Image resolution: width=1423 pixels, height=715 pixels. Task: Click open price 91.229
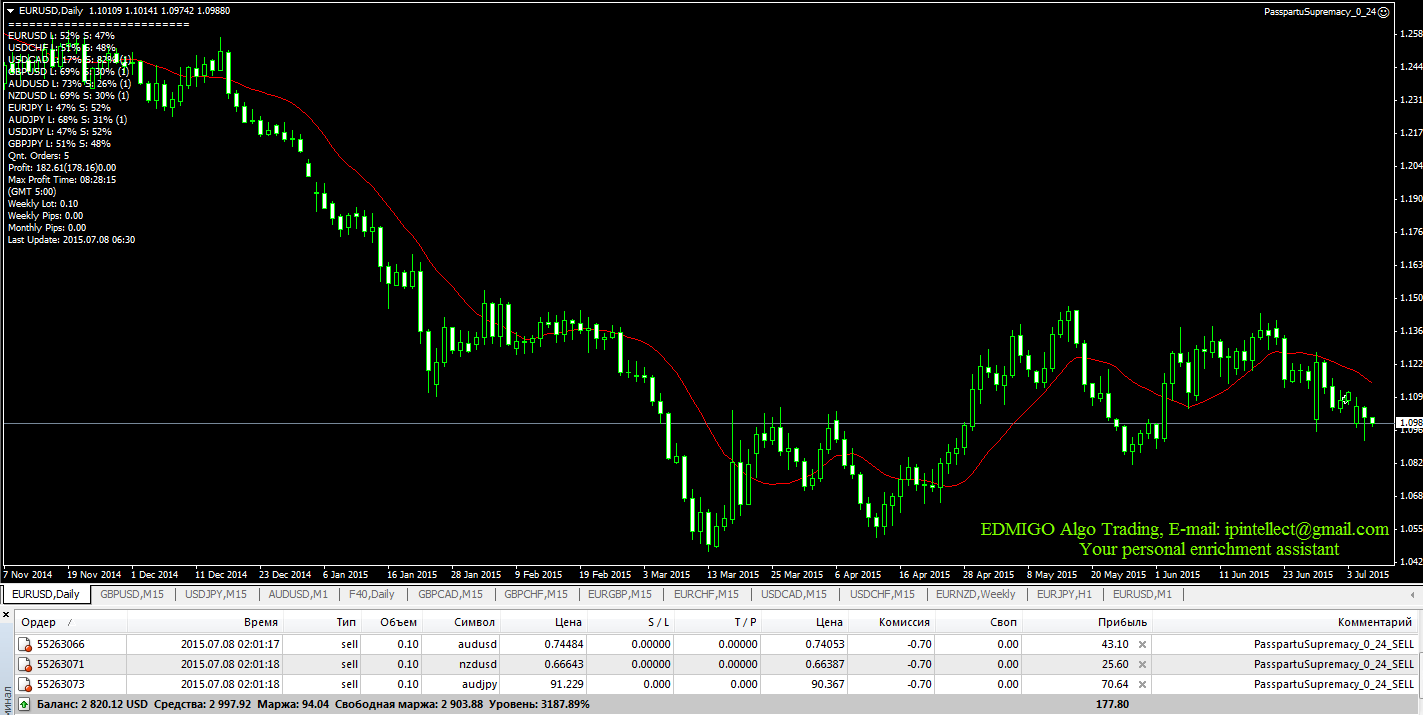point(567,684)
